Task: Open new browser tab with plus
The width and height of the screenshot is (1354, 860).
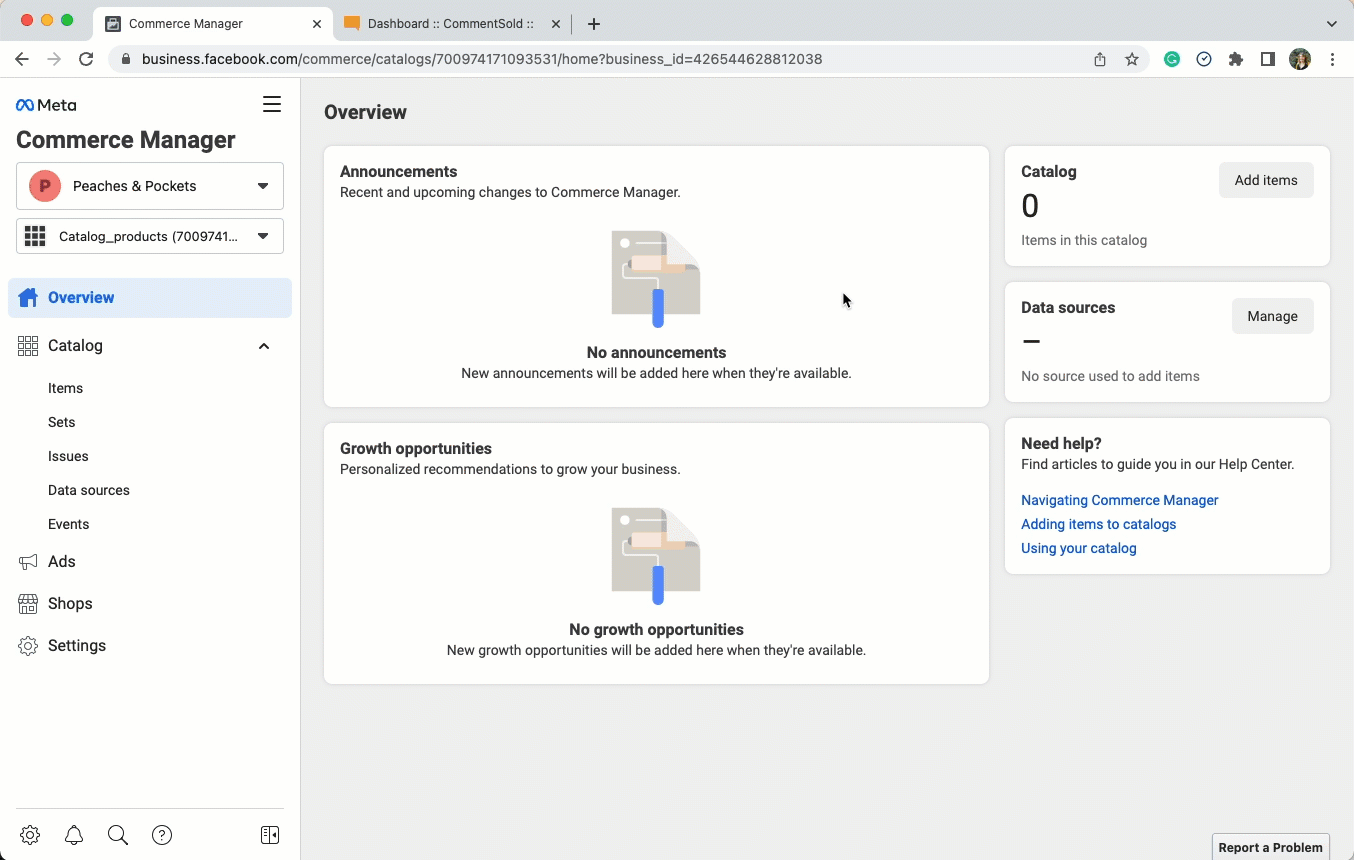Action: pyautogui.click(x=594, y=23)
